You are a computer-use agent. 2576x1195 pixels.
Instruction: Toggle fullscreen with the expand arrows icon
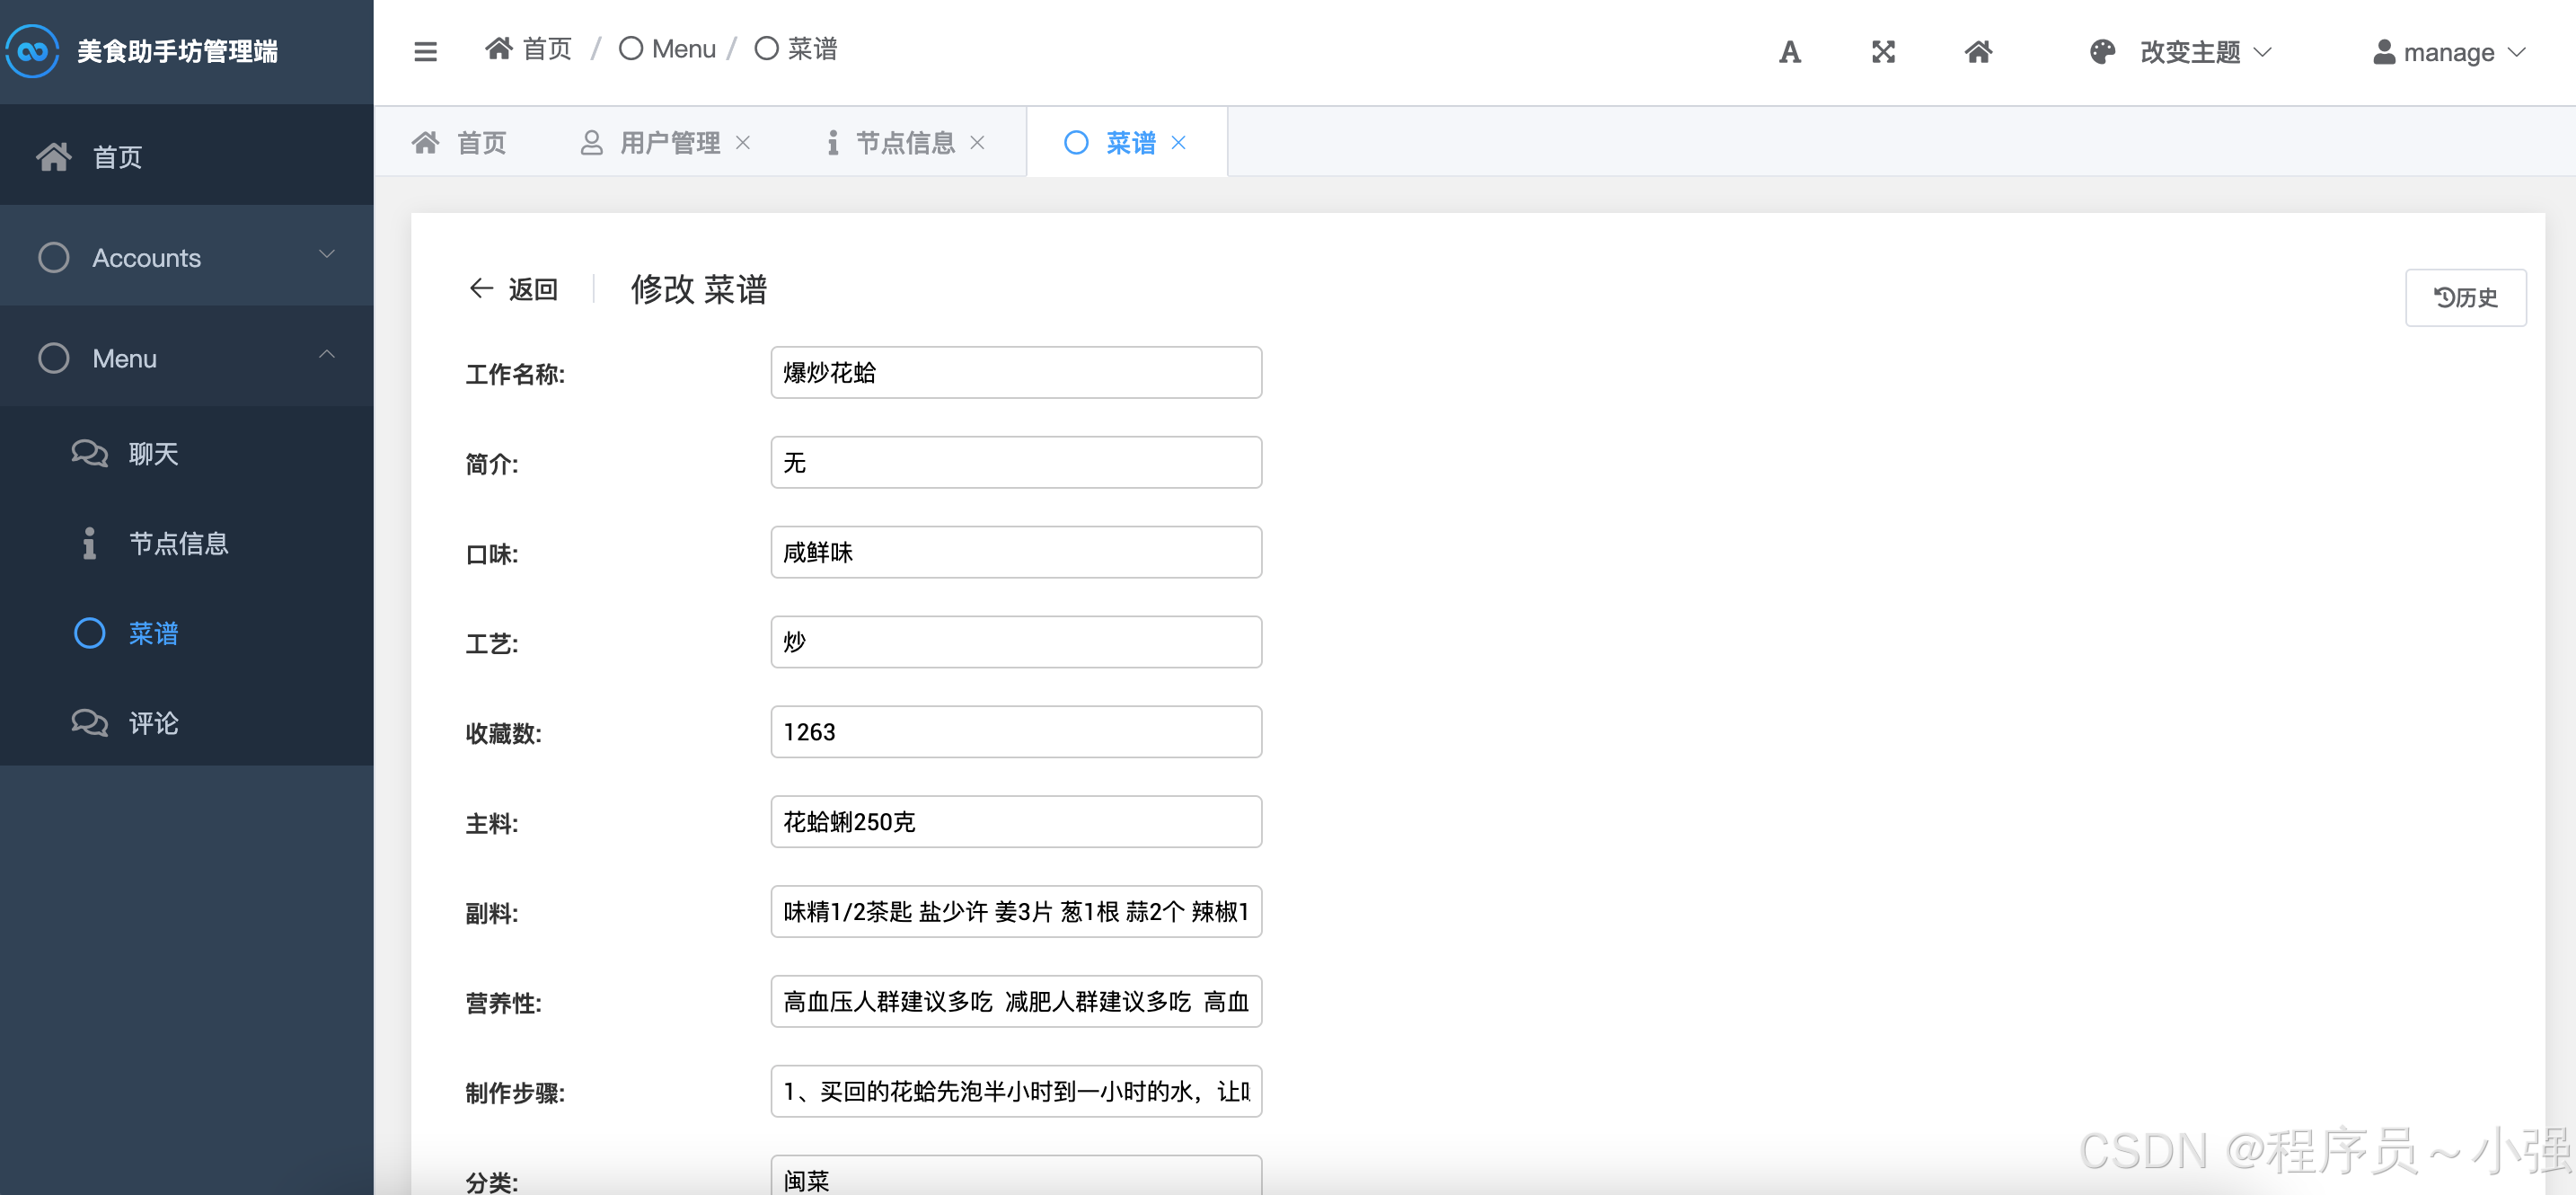(x=1883, y=52)
